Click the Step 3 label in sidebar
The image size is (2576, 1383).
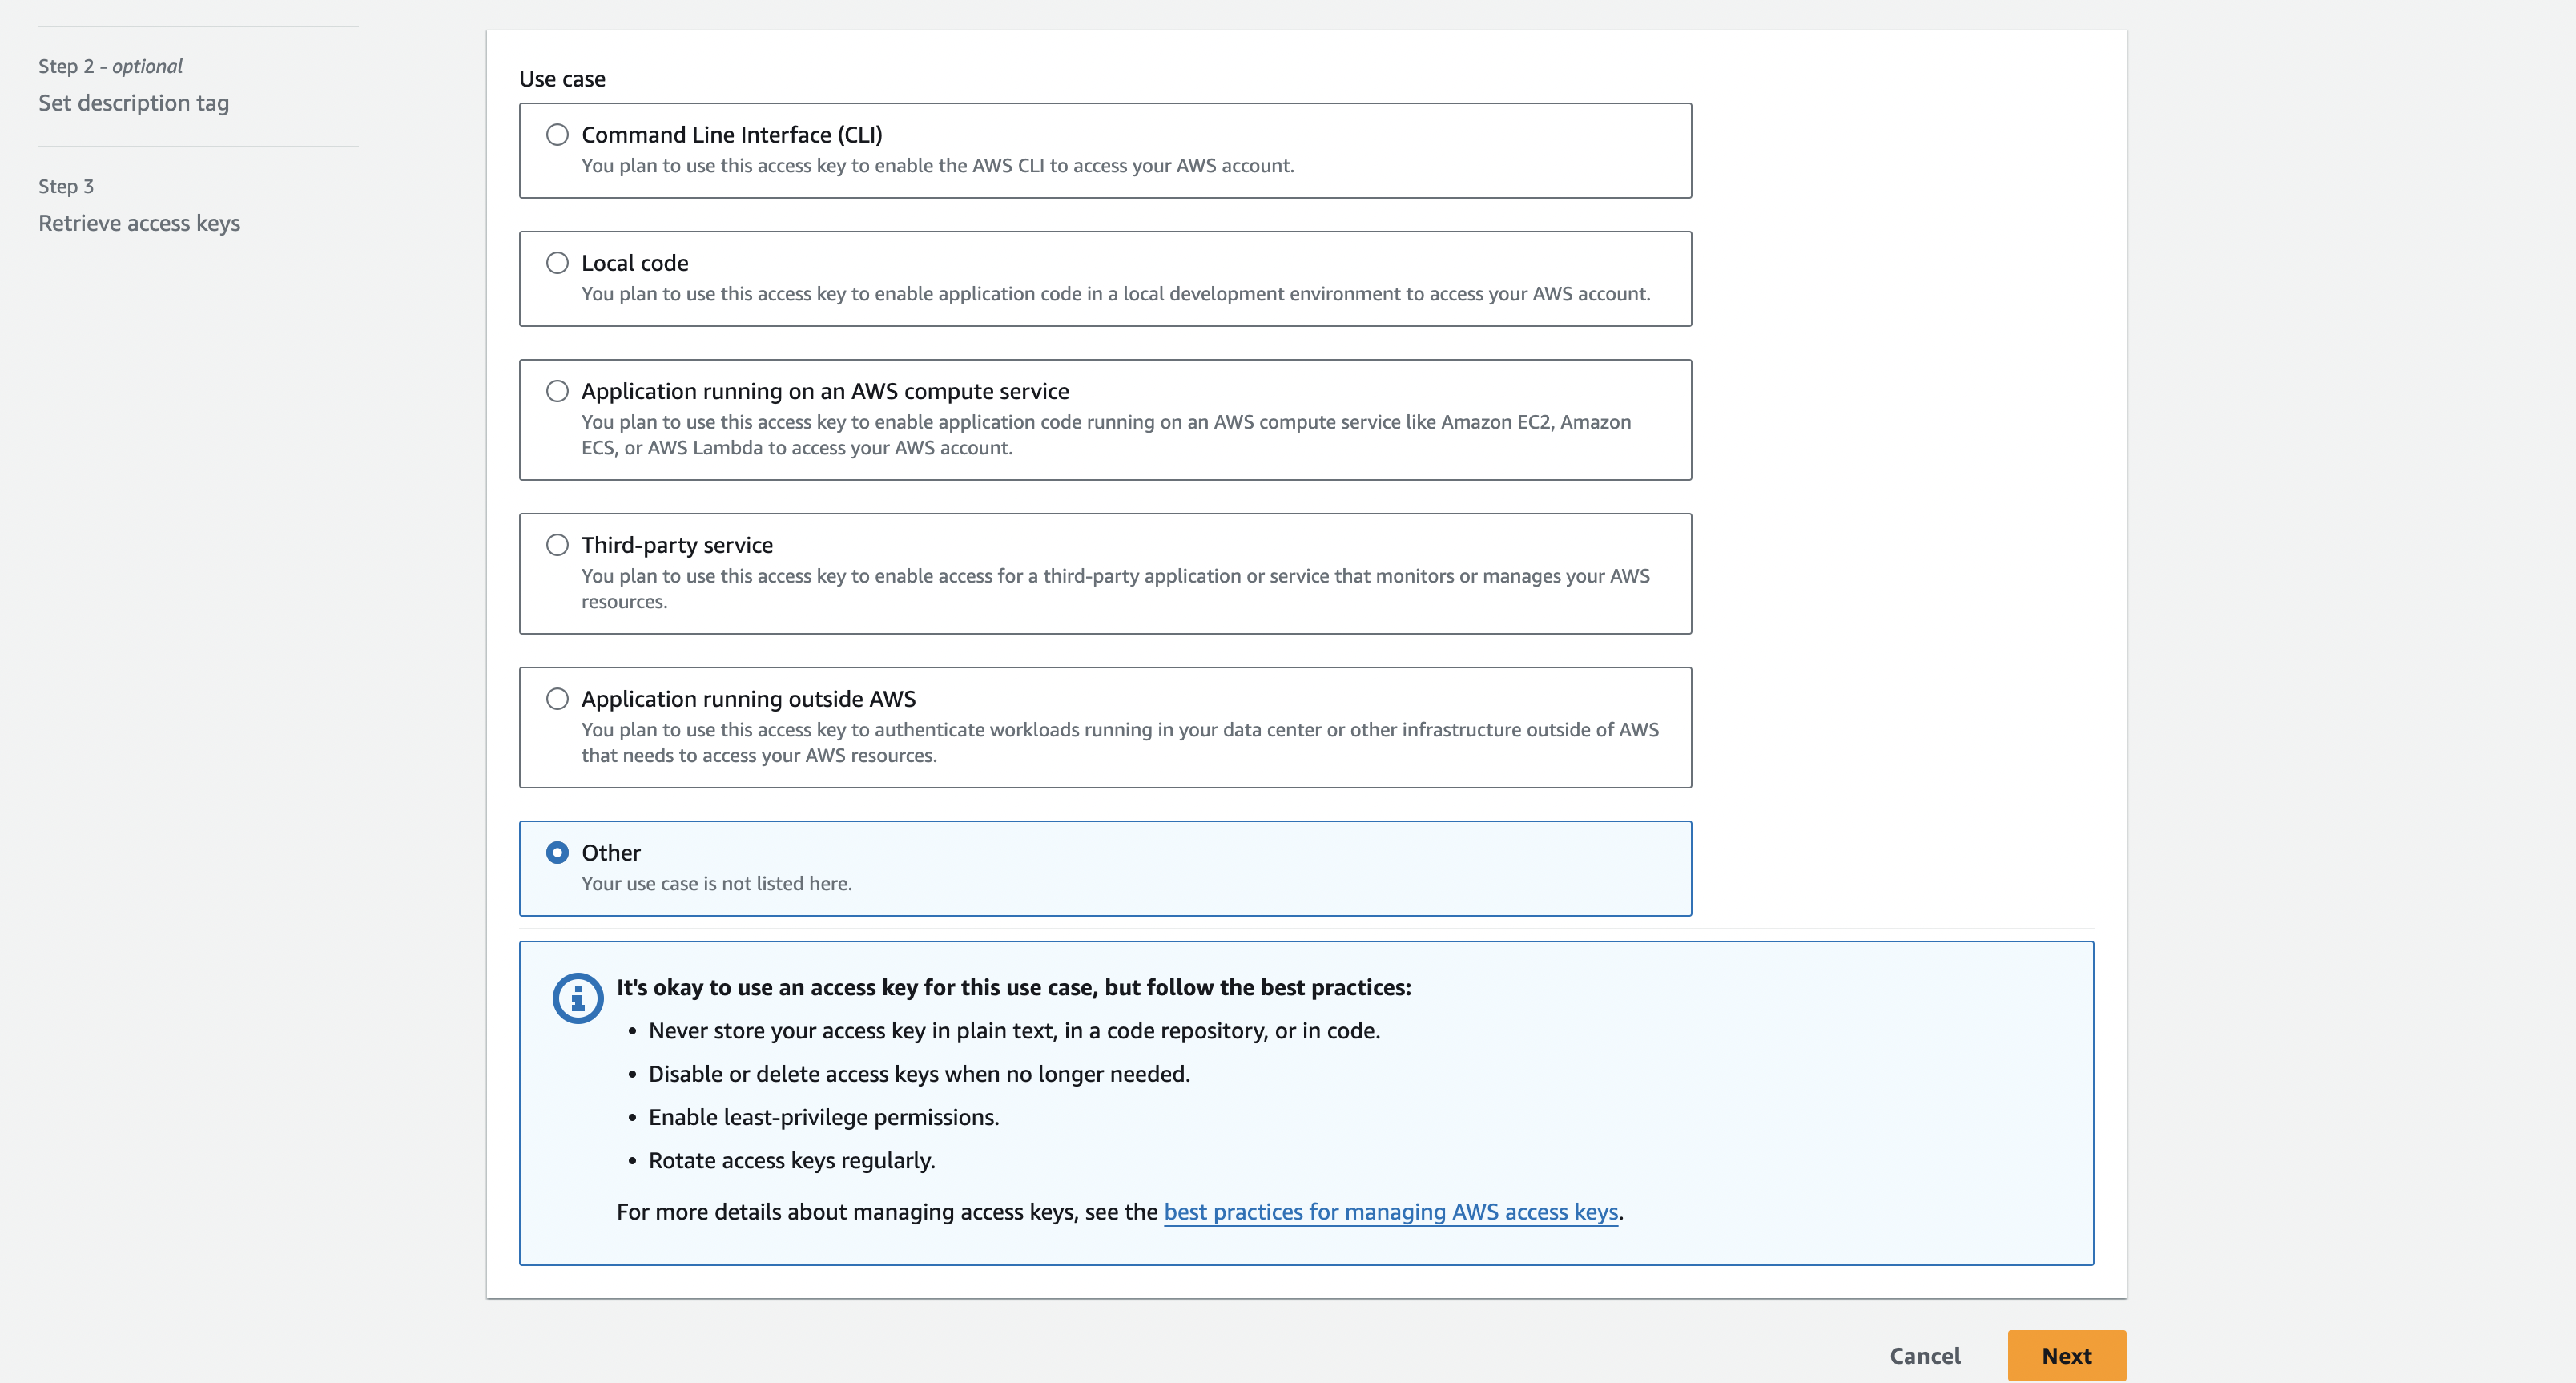click(x=66, y=186)
